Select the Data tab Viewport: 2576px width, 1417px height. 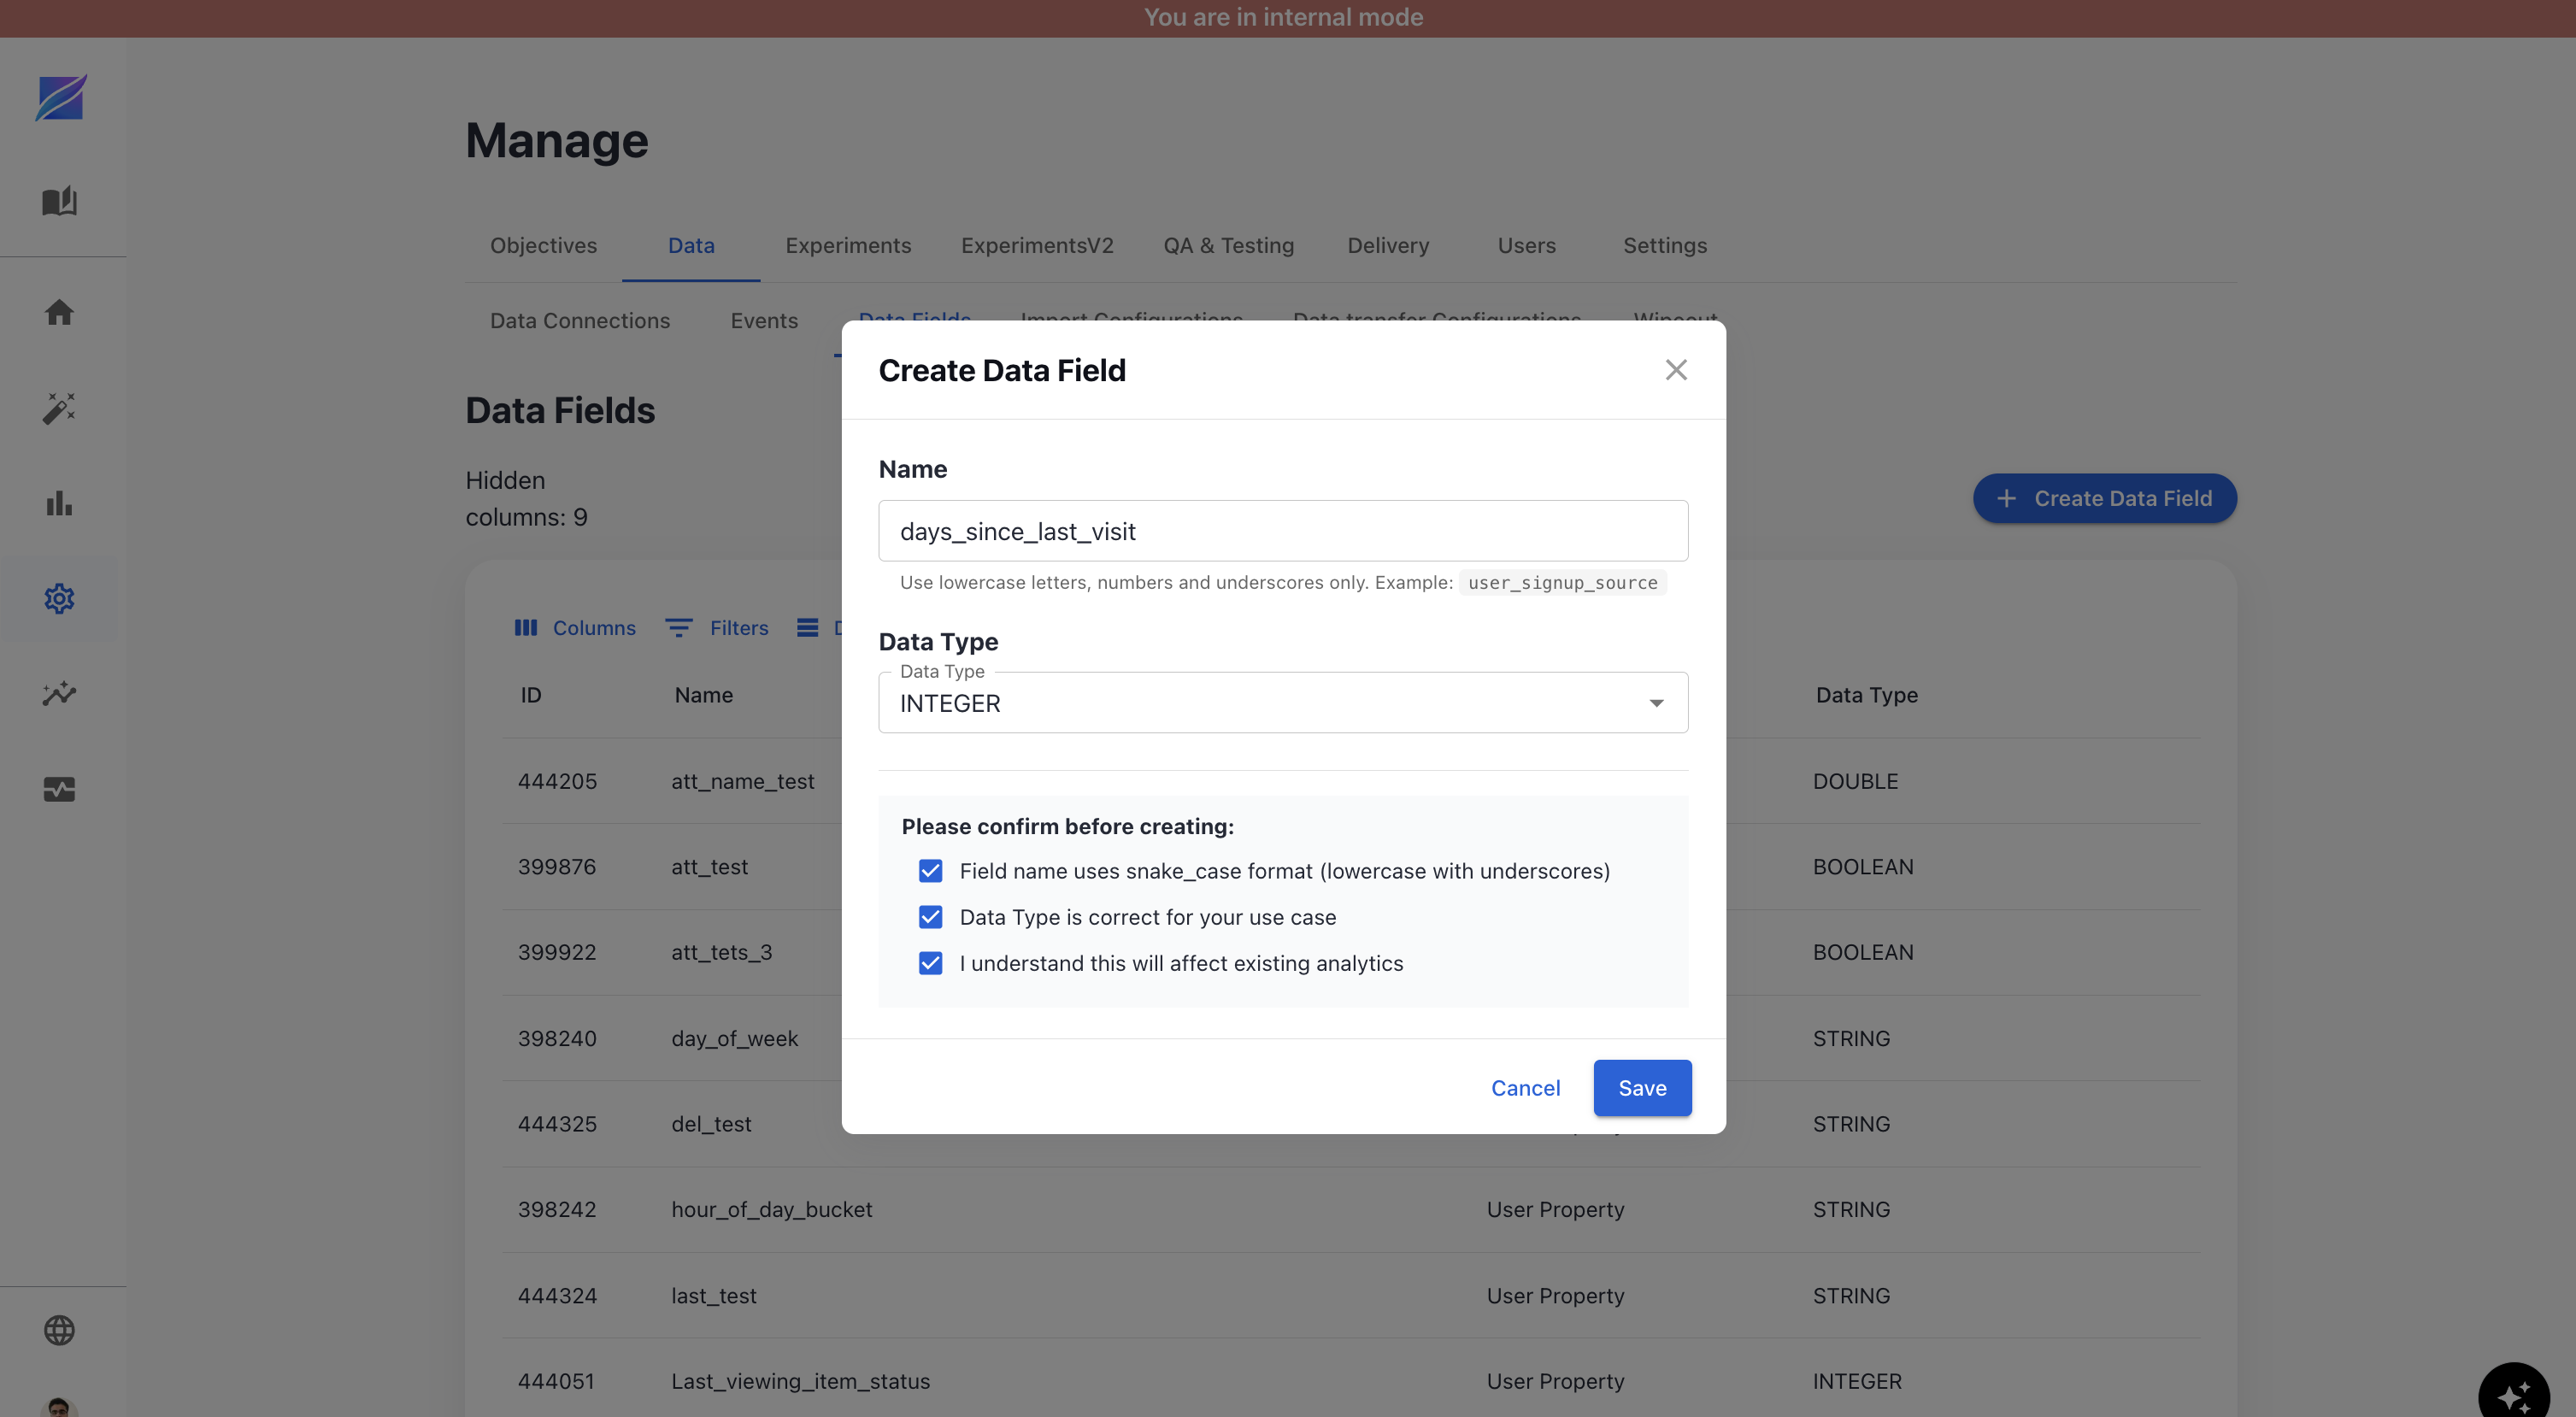(691, 245)
